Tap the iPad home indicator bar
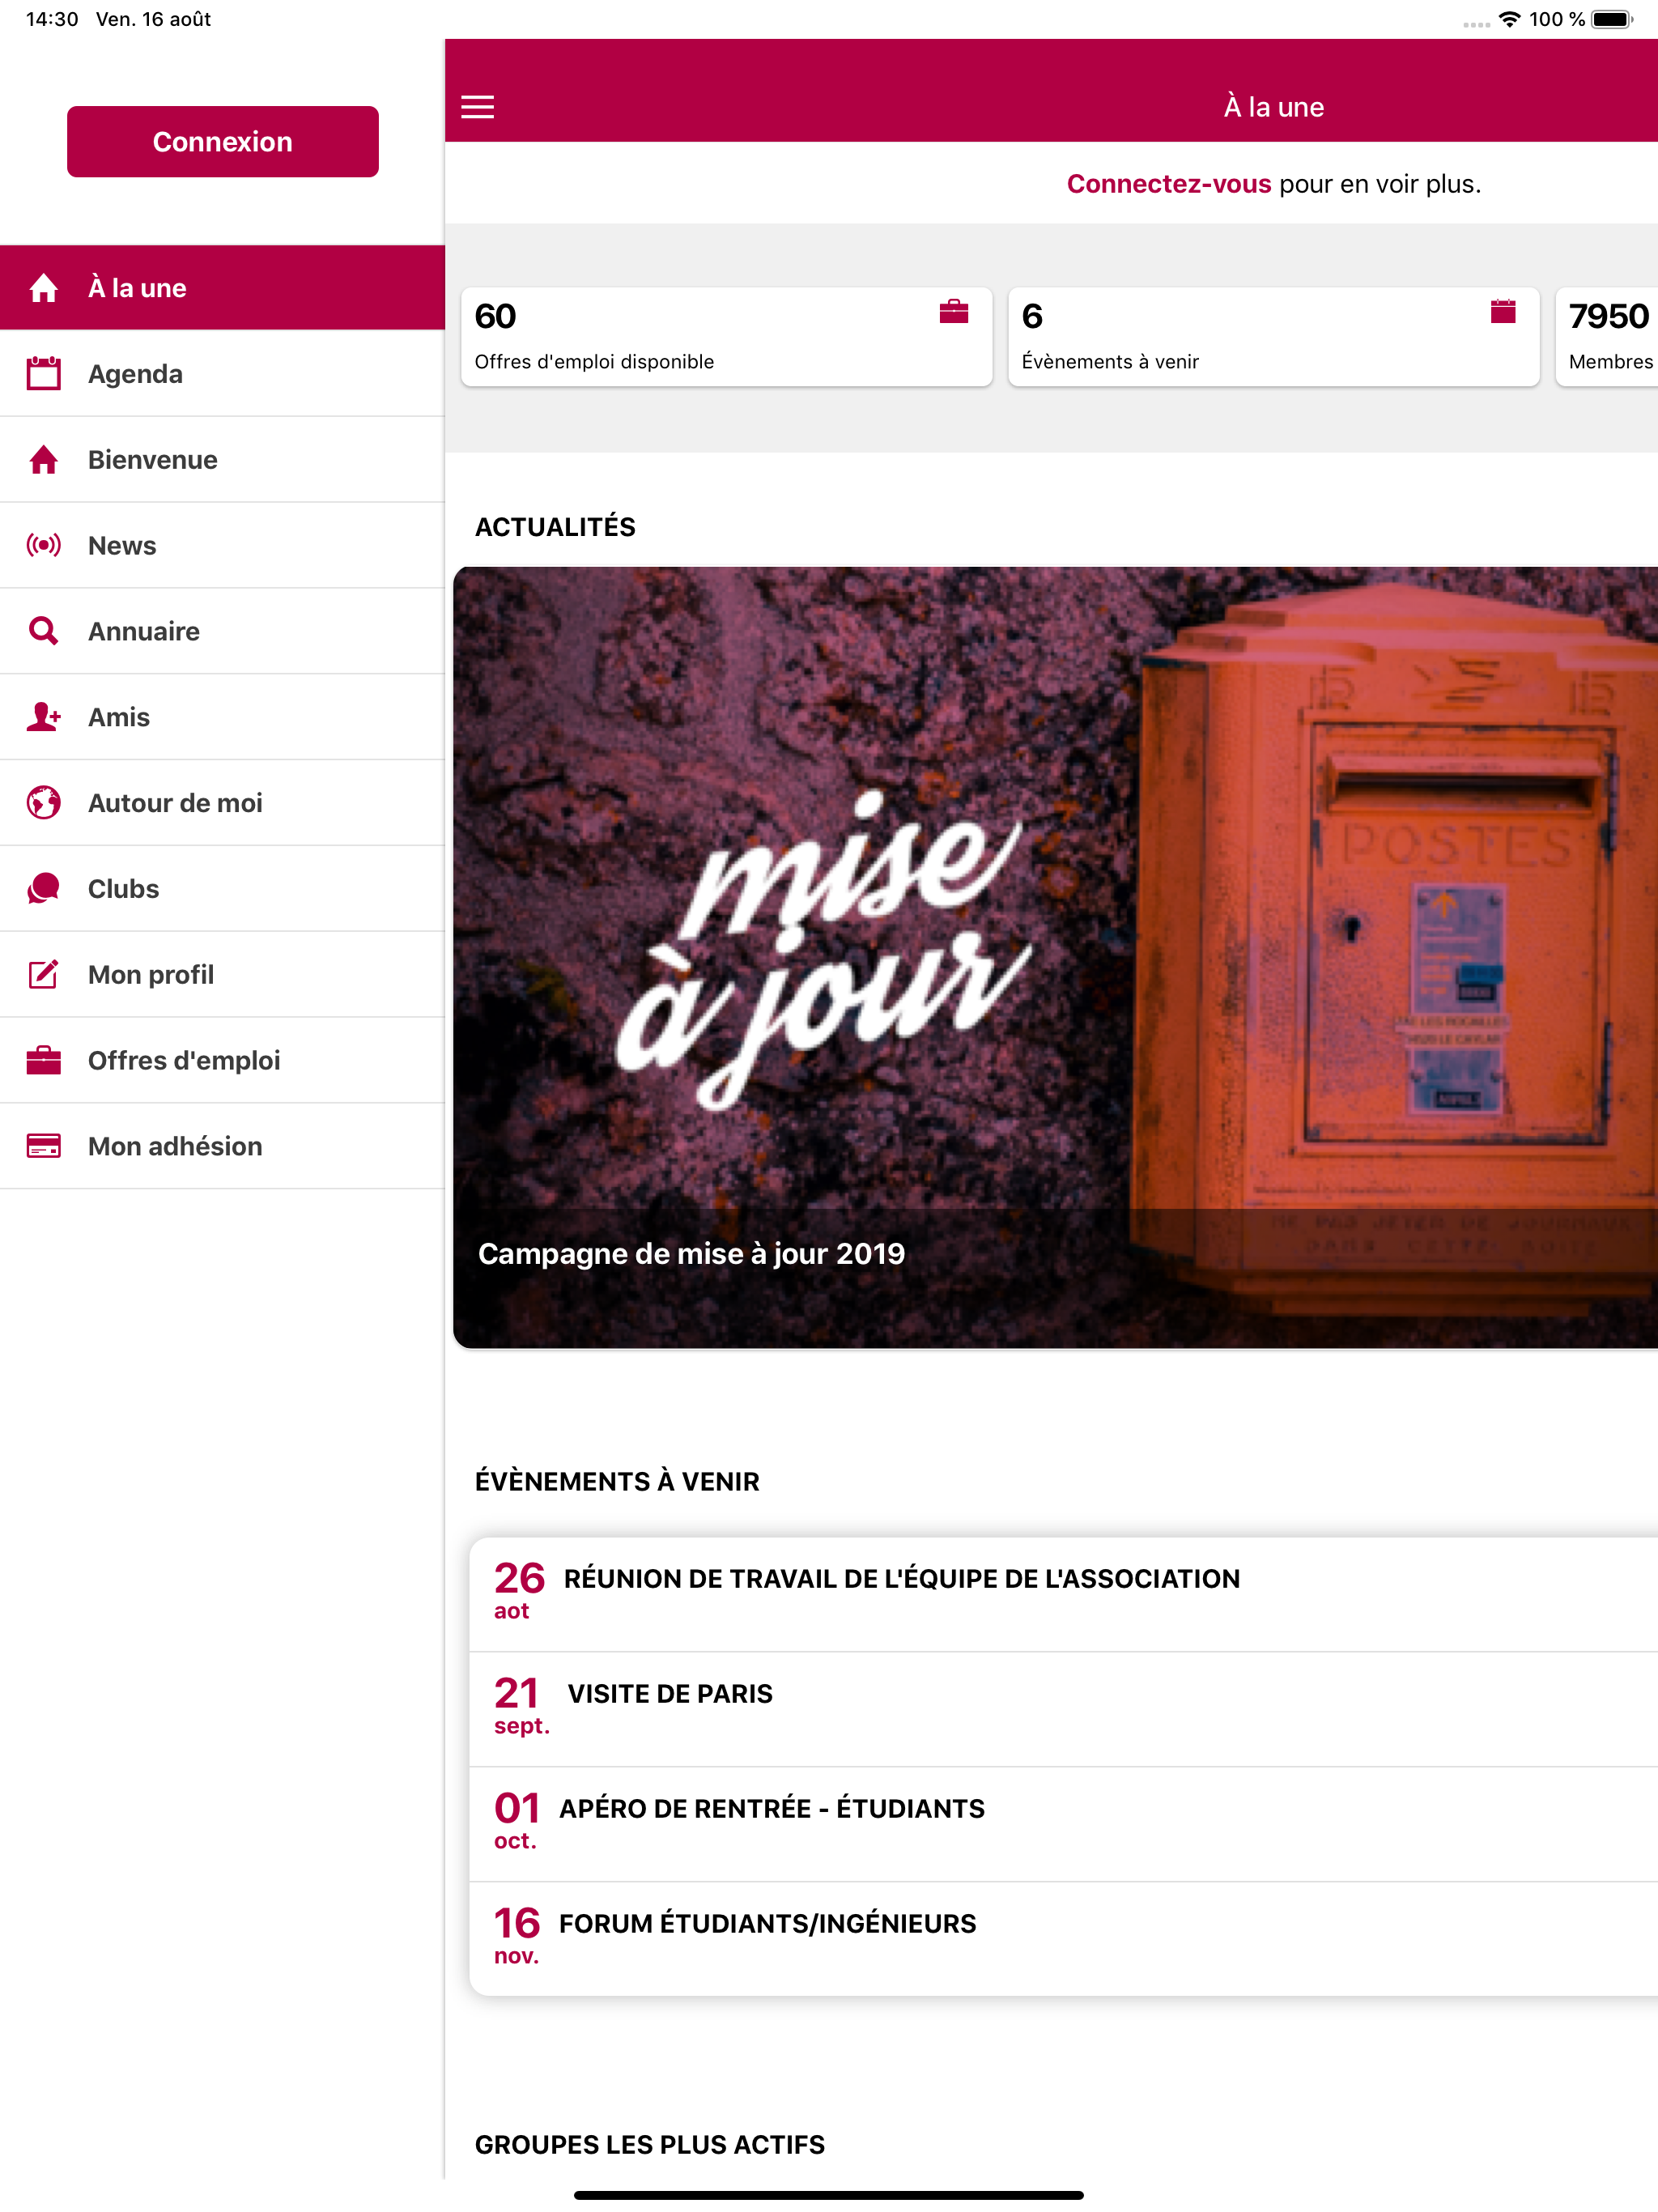The image size is (1658, 2212). click(828, 2195)
